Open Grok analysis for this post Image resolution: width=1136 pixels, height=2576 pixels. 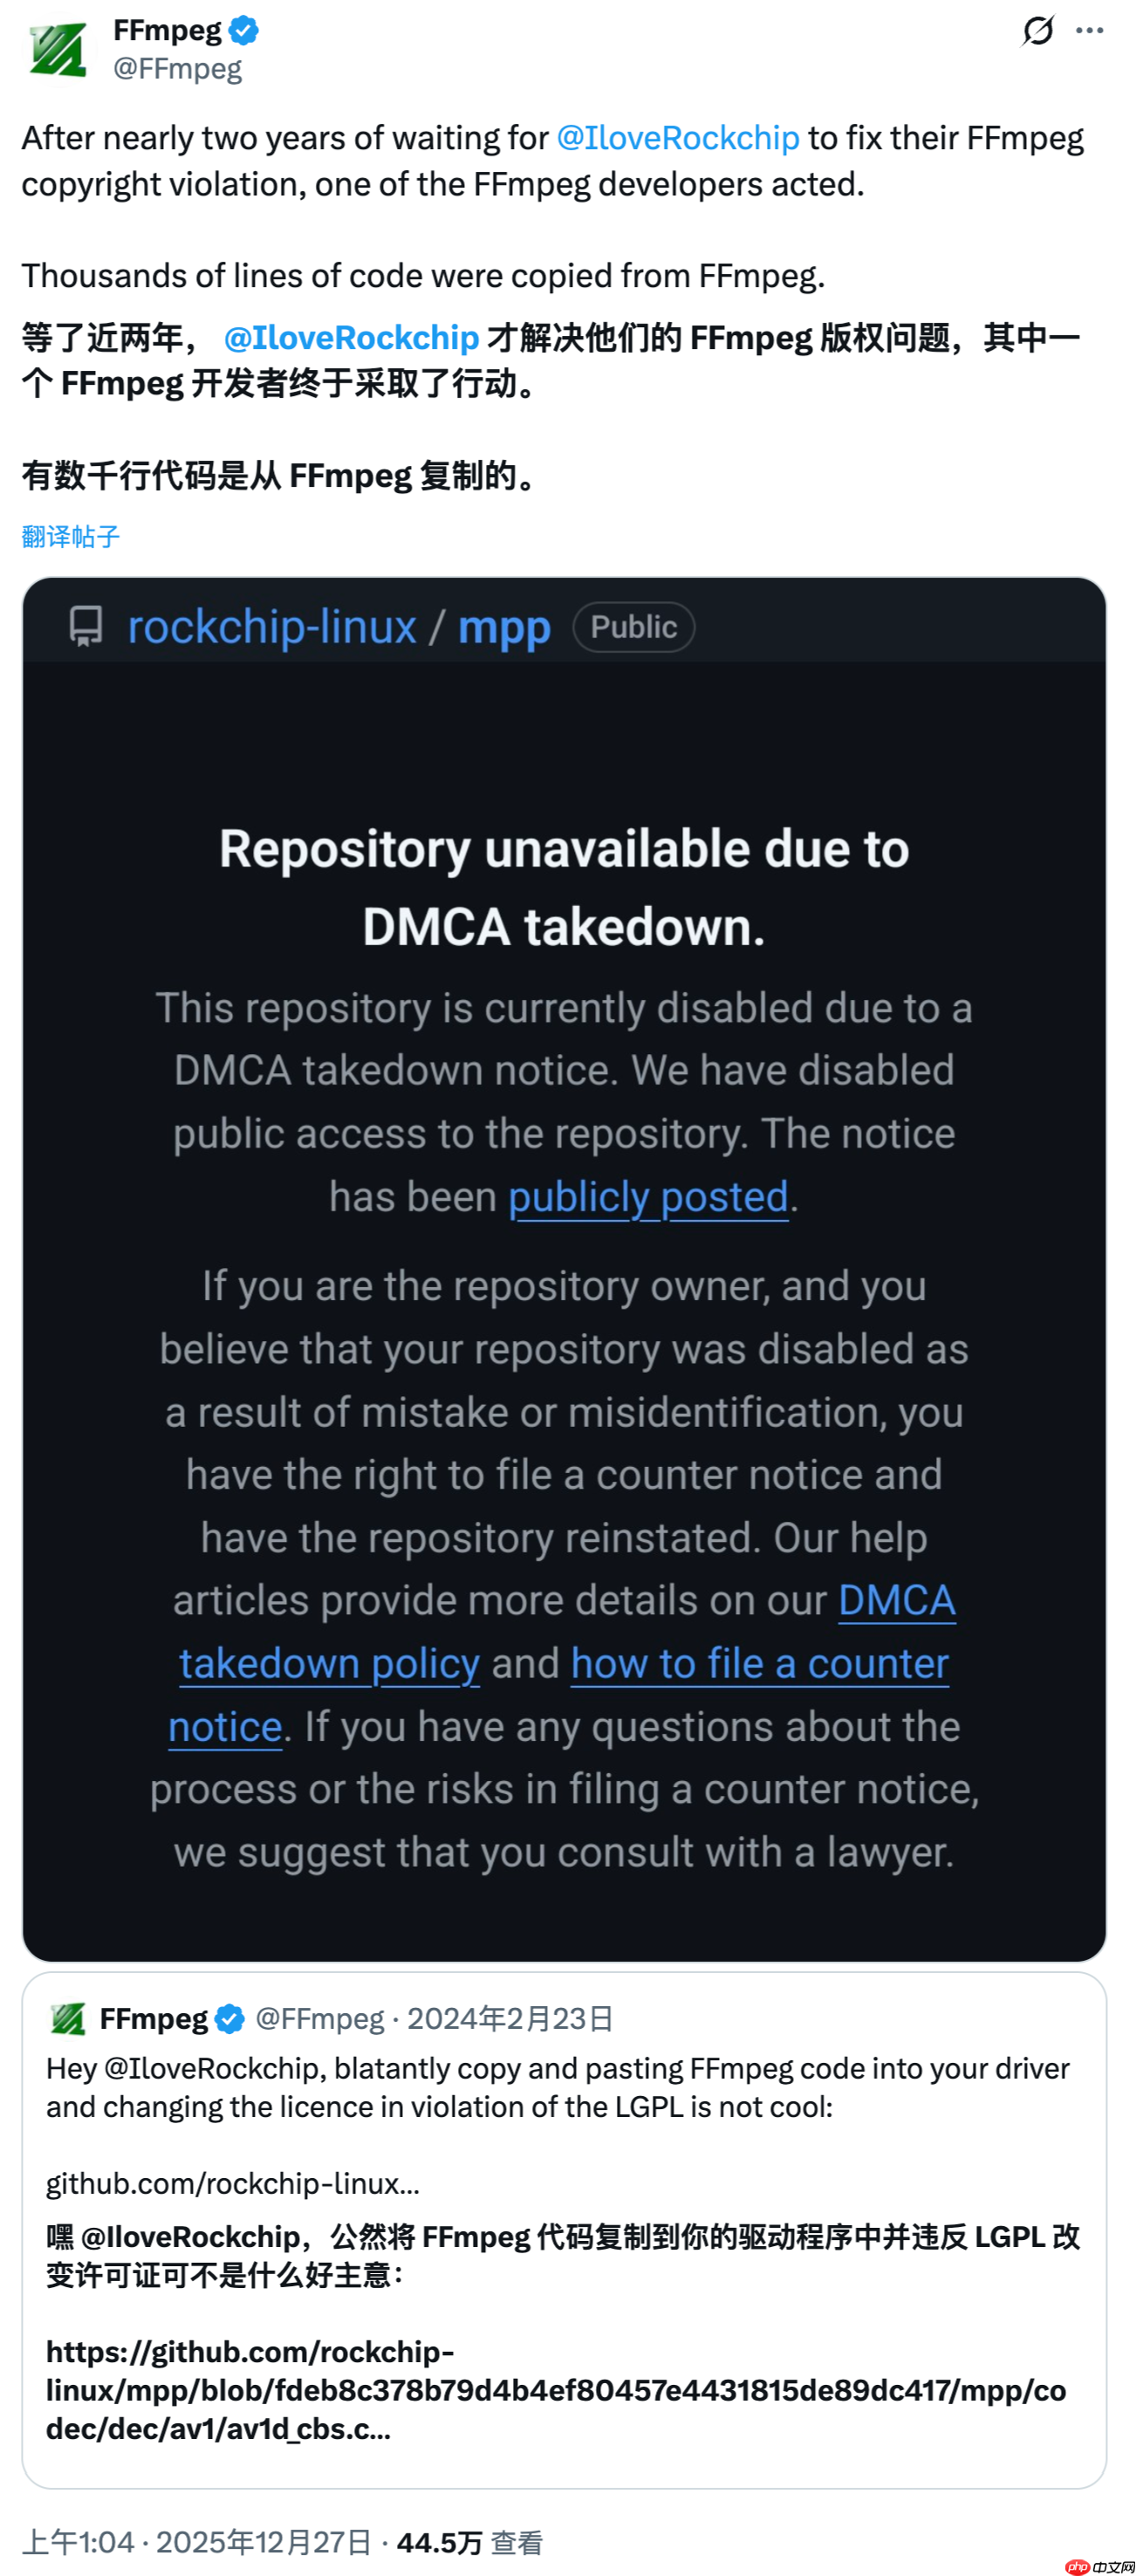1037,31
